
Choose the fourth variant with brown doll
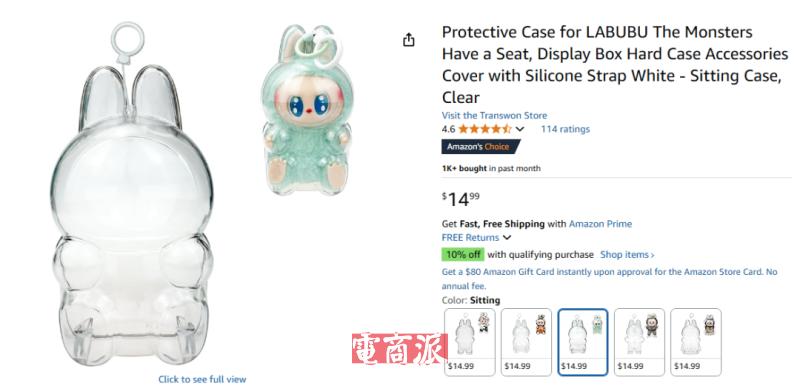(639, 342)
